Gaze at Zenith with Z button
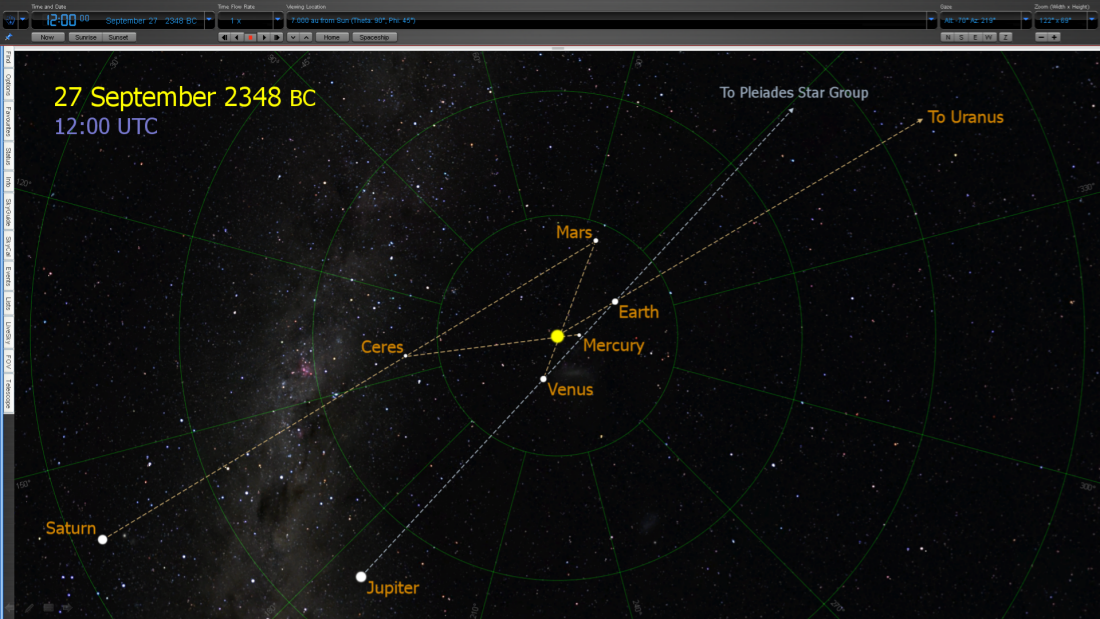1100x619 pixels. (1005, 37)
